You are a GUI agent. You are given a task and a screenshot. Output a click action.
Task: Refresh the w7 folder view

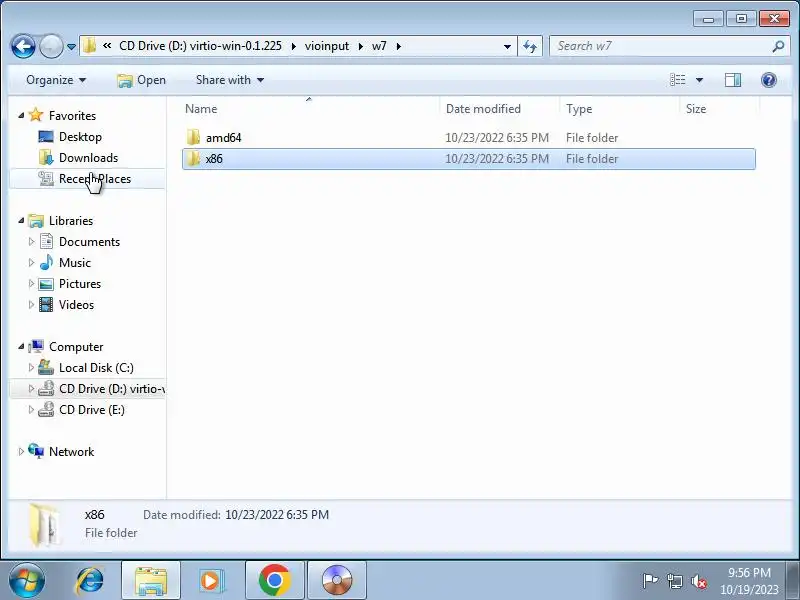(530, 46)
